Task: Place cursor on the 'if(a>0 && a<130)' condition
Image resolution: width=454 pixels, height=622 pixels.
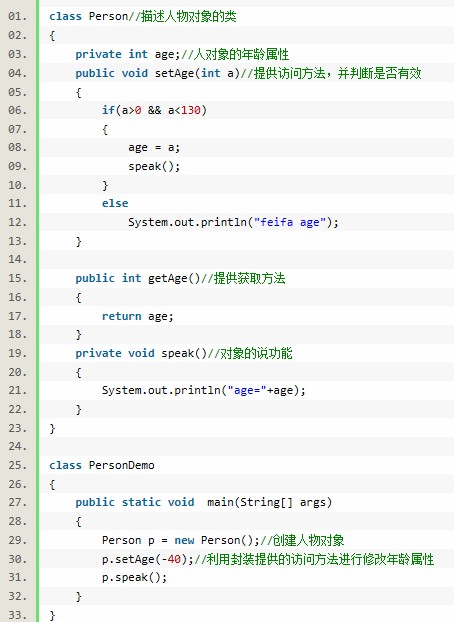Action: [x=154, y=110]
